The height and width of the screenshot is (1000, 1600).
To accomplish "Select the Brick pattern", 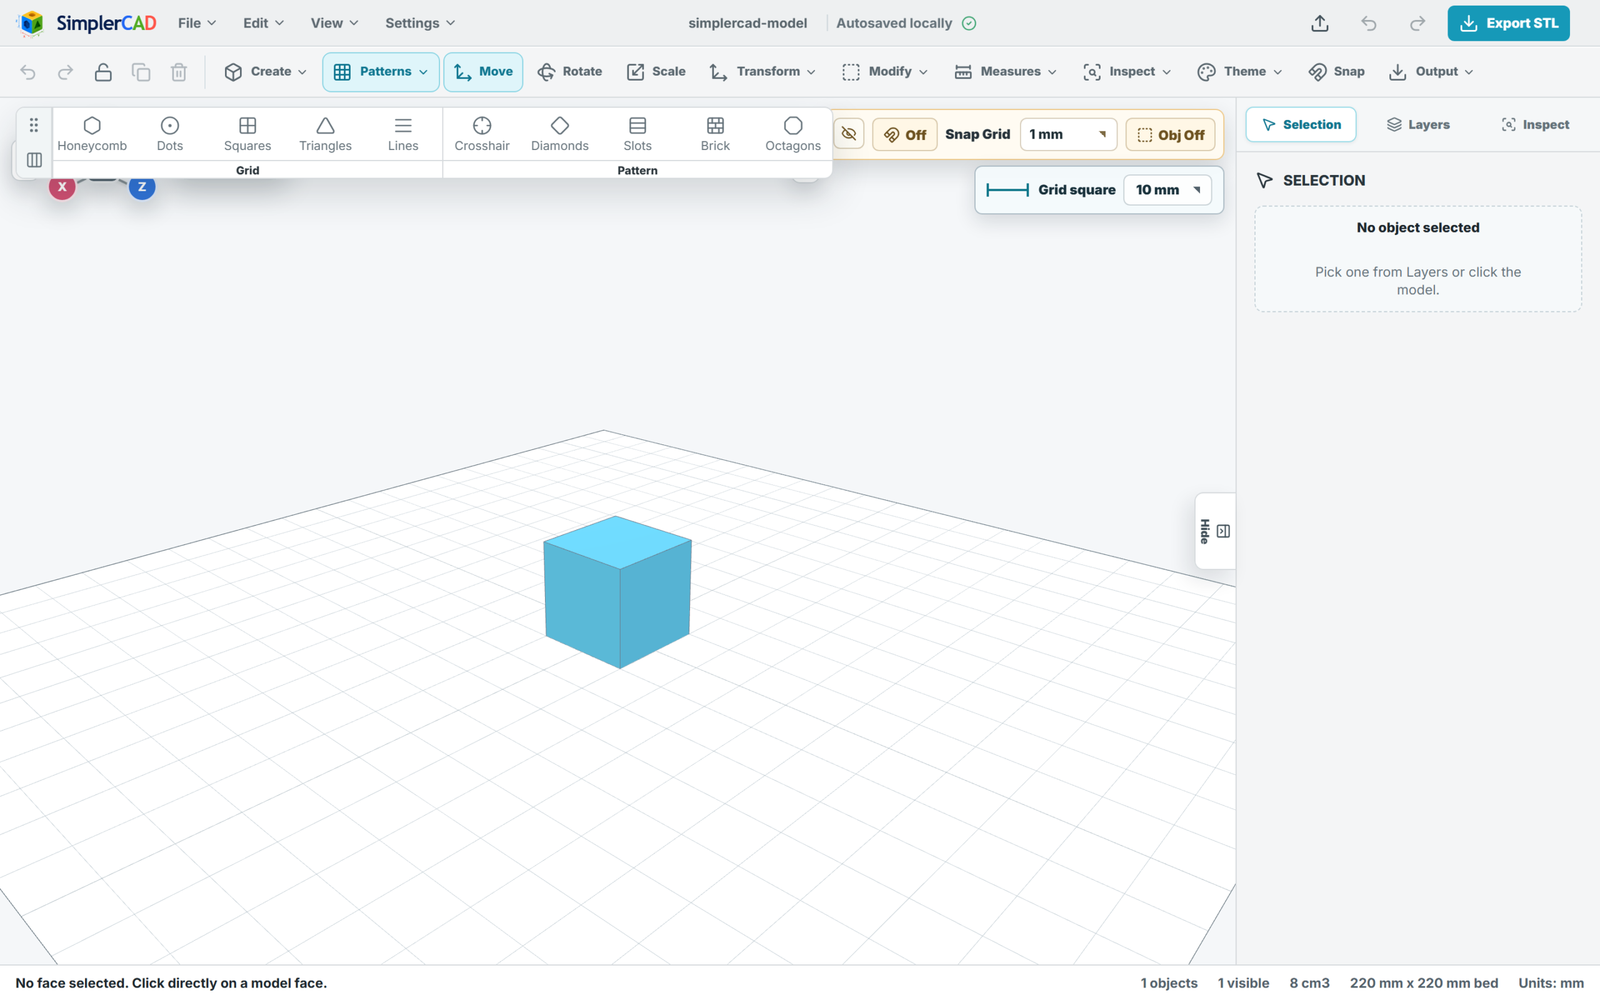I will point(715,134).
